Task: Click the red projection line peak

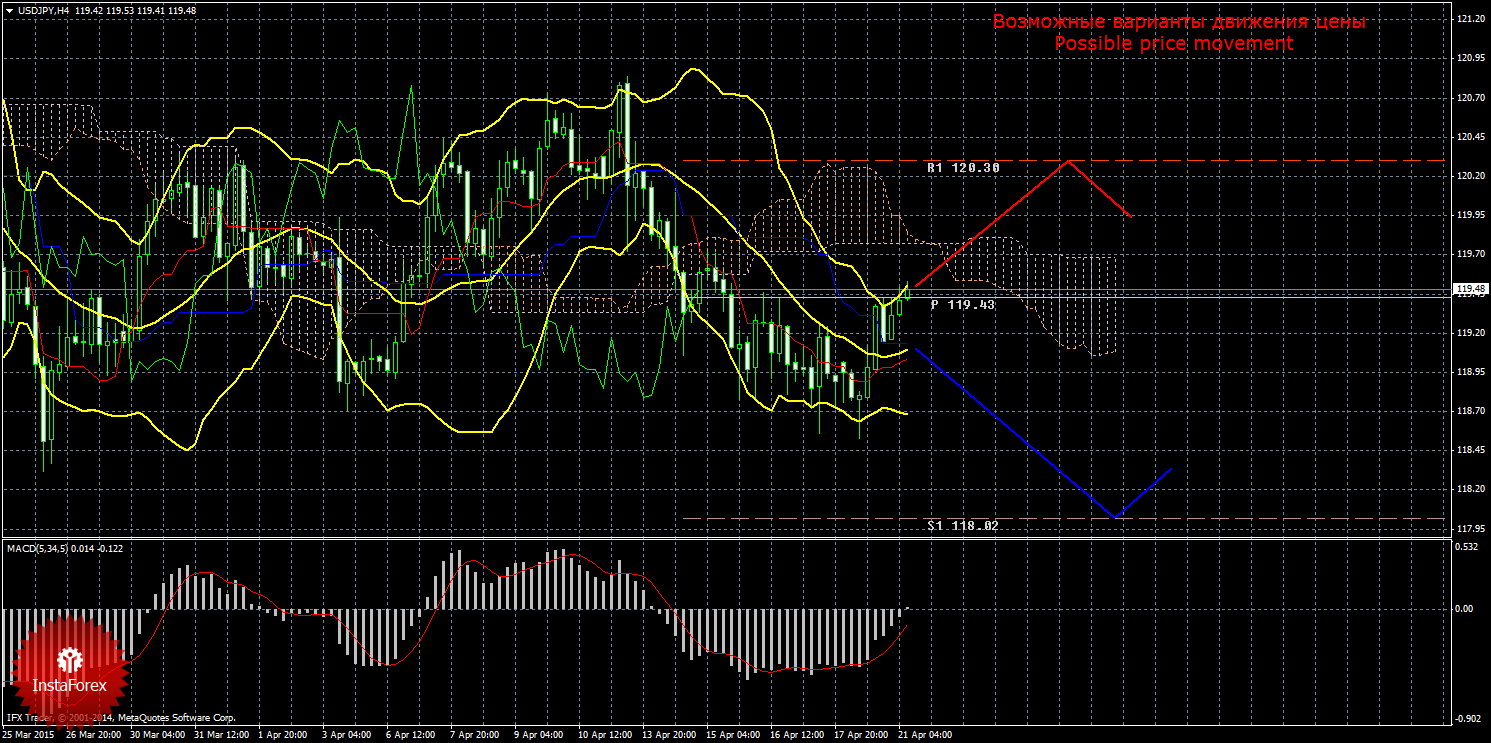Action: coord(1069,161)
